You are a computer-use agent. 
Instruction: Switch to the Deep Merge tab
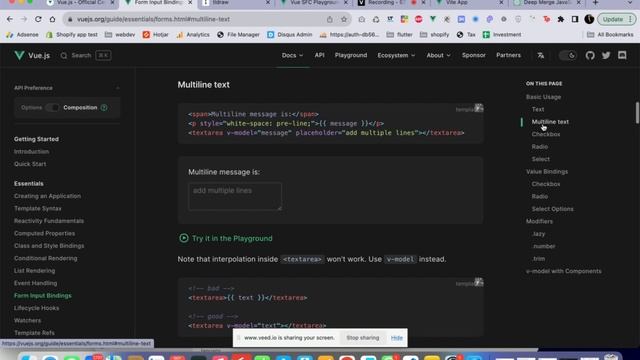point(546,3)
